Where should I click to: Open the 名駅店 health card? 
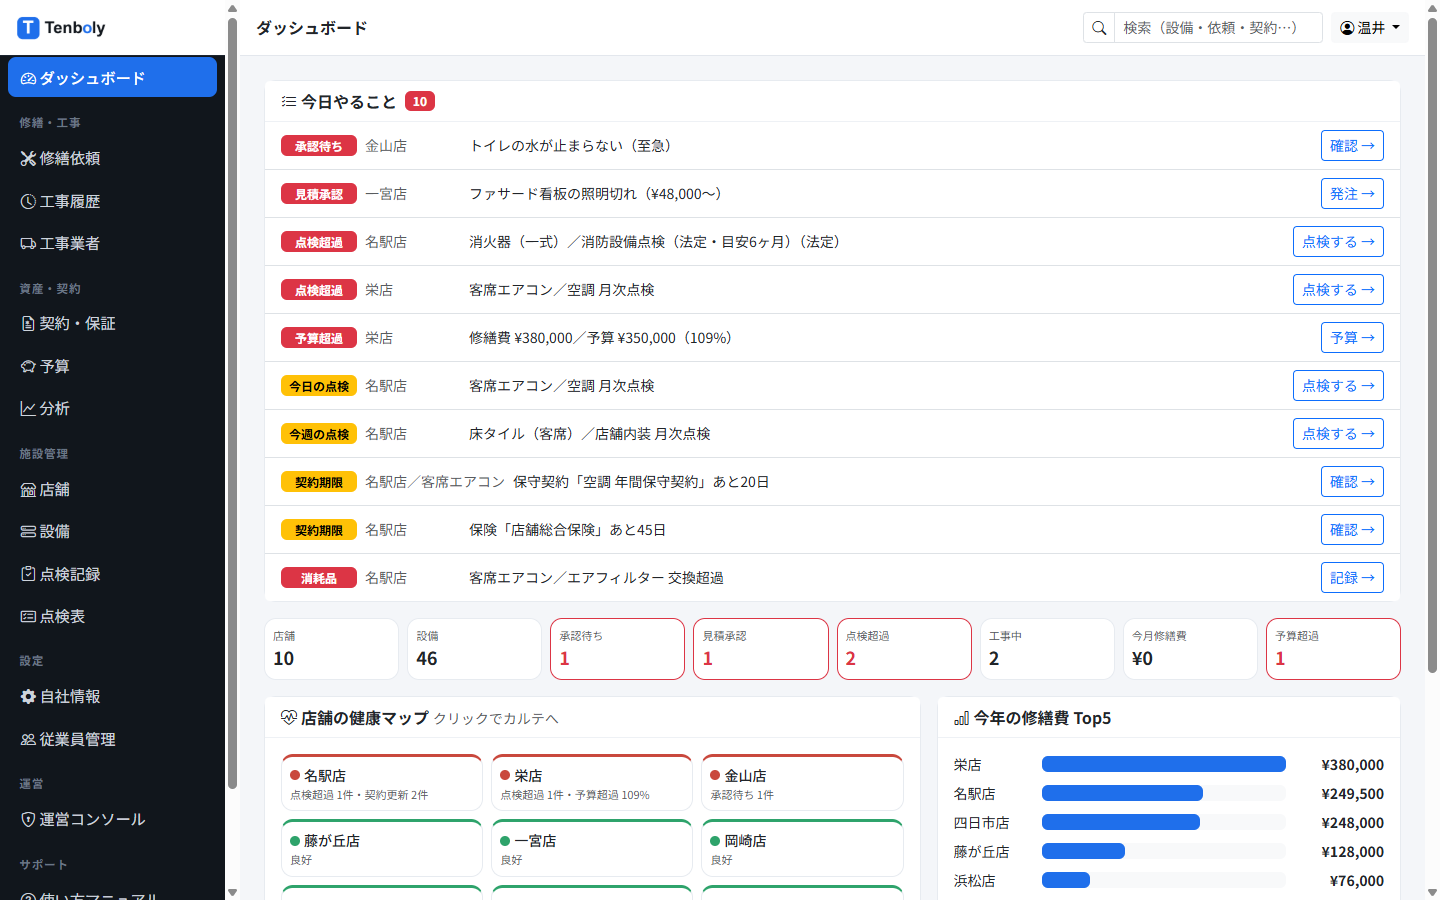pos(382,783)
